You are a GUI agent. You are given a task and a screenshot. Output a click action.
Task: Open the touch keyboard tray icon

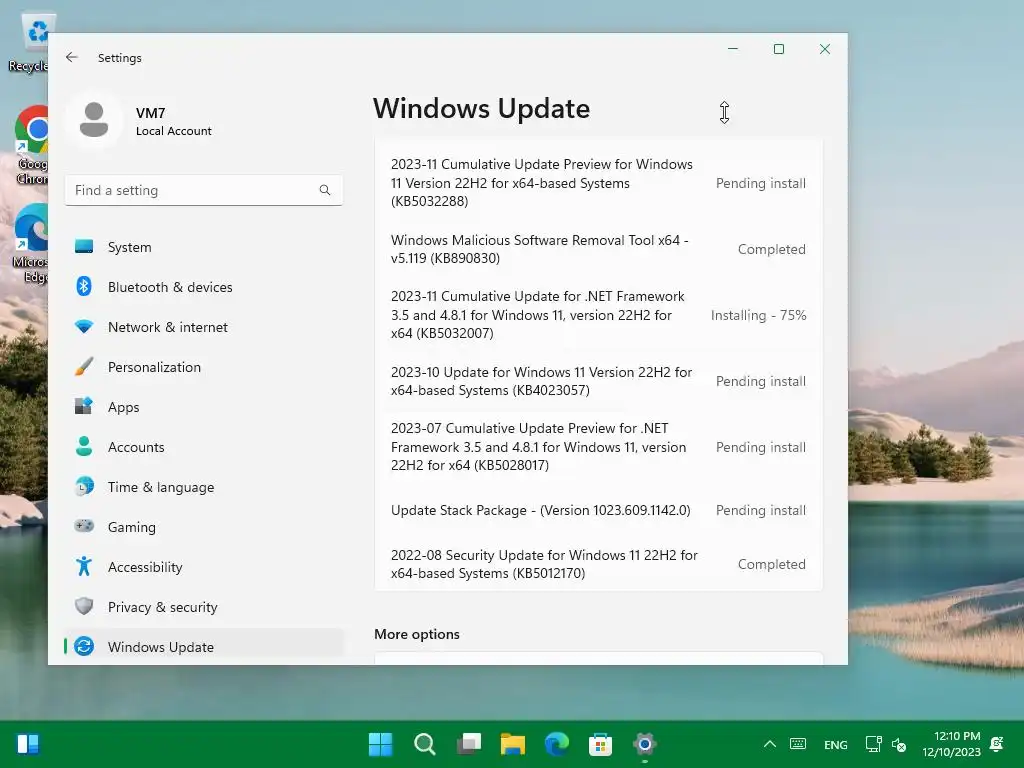[798, 744]
